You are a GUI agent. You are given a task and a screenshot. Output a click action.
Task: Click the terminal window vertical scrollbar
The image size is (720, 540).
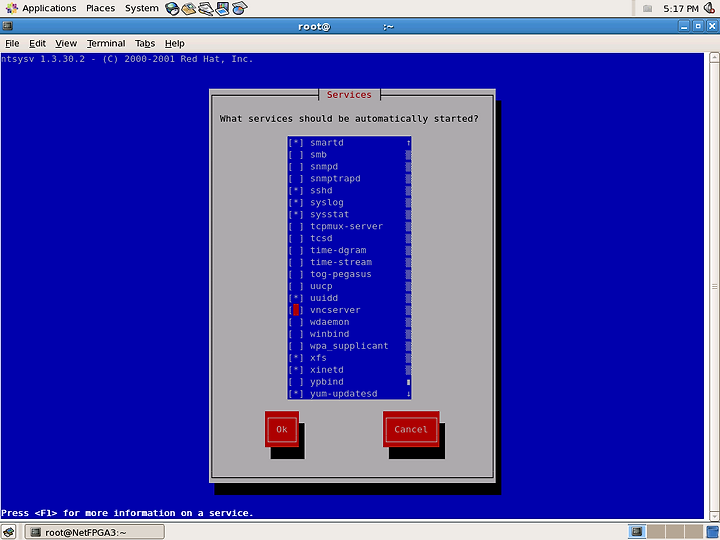(x=714, y=287)
